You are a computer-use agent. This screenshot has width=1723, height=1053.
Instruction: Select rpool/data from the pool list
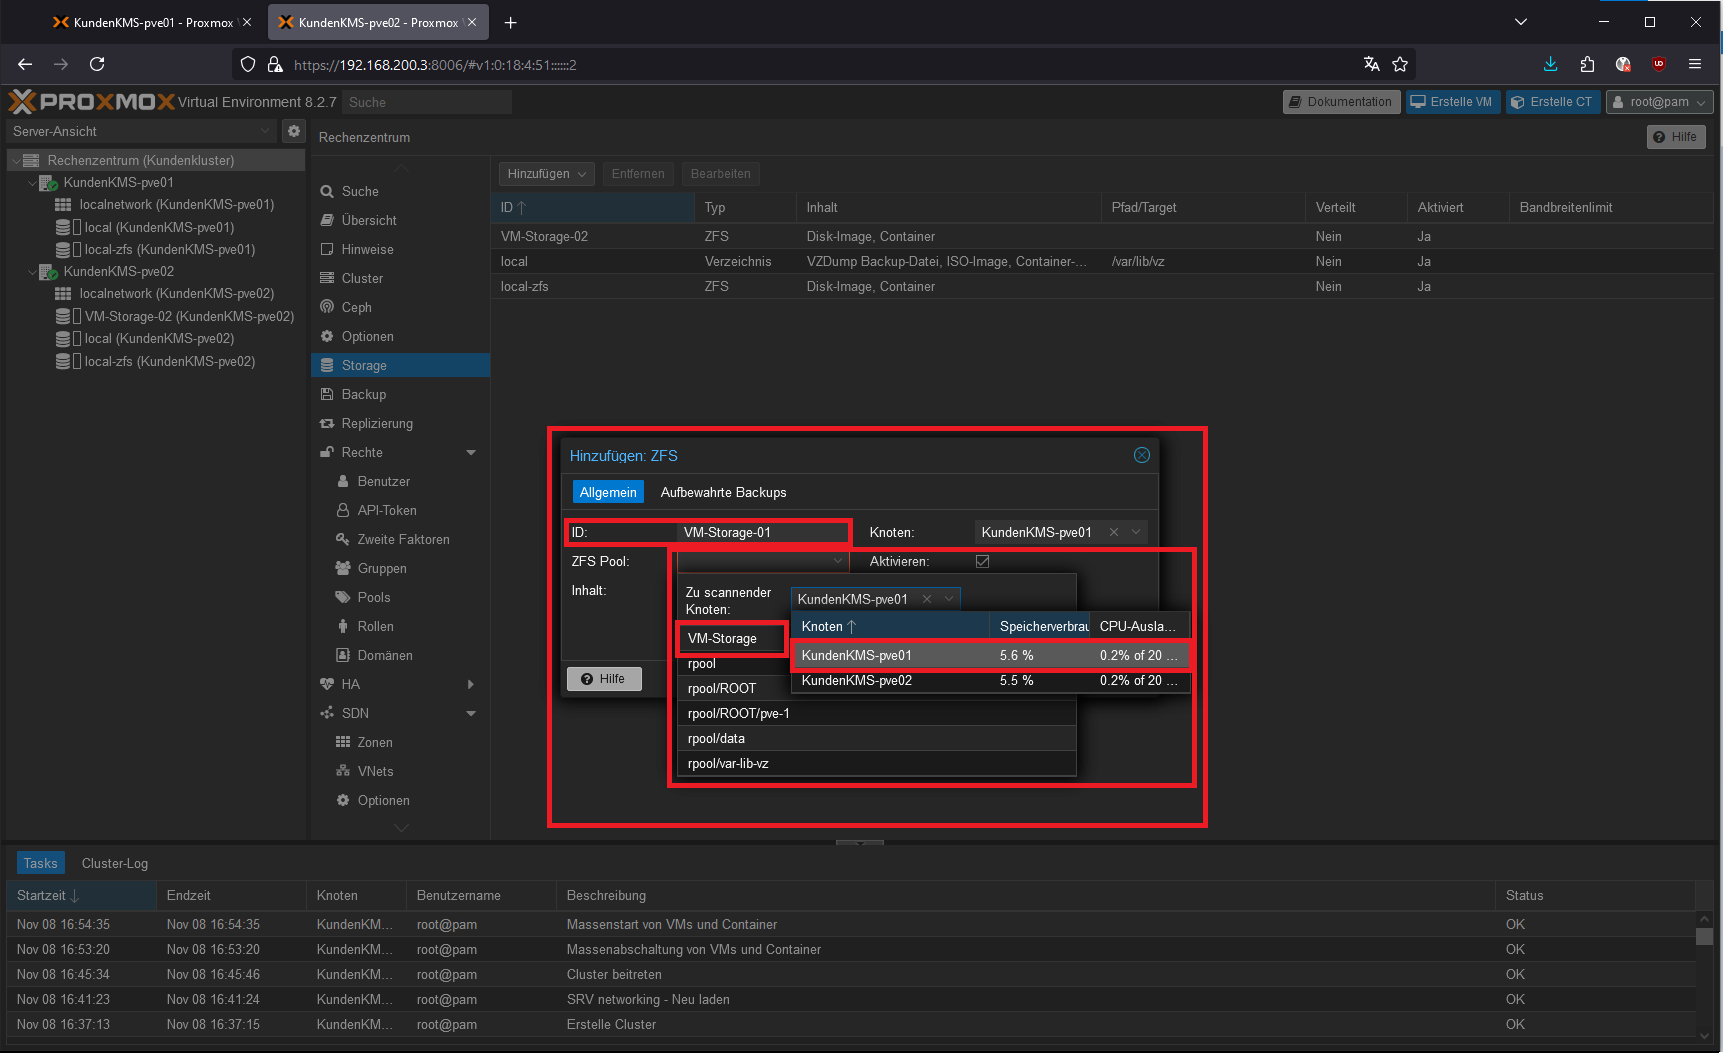[716, 738]
